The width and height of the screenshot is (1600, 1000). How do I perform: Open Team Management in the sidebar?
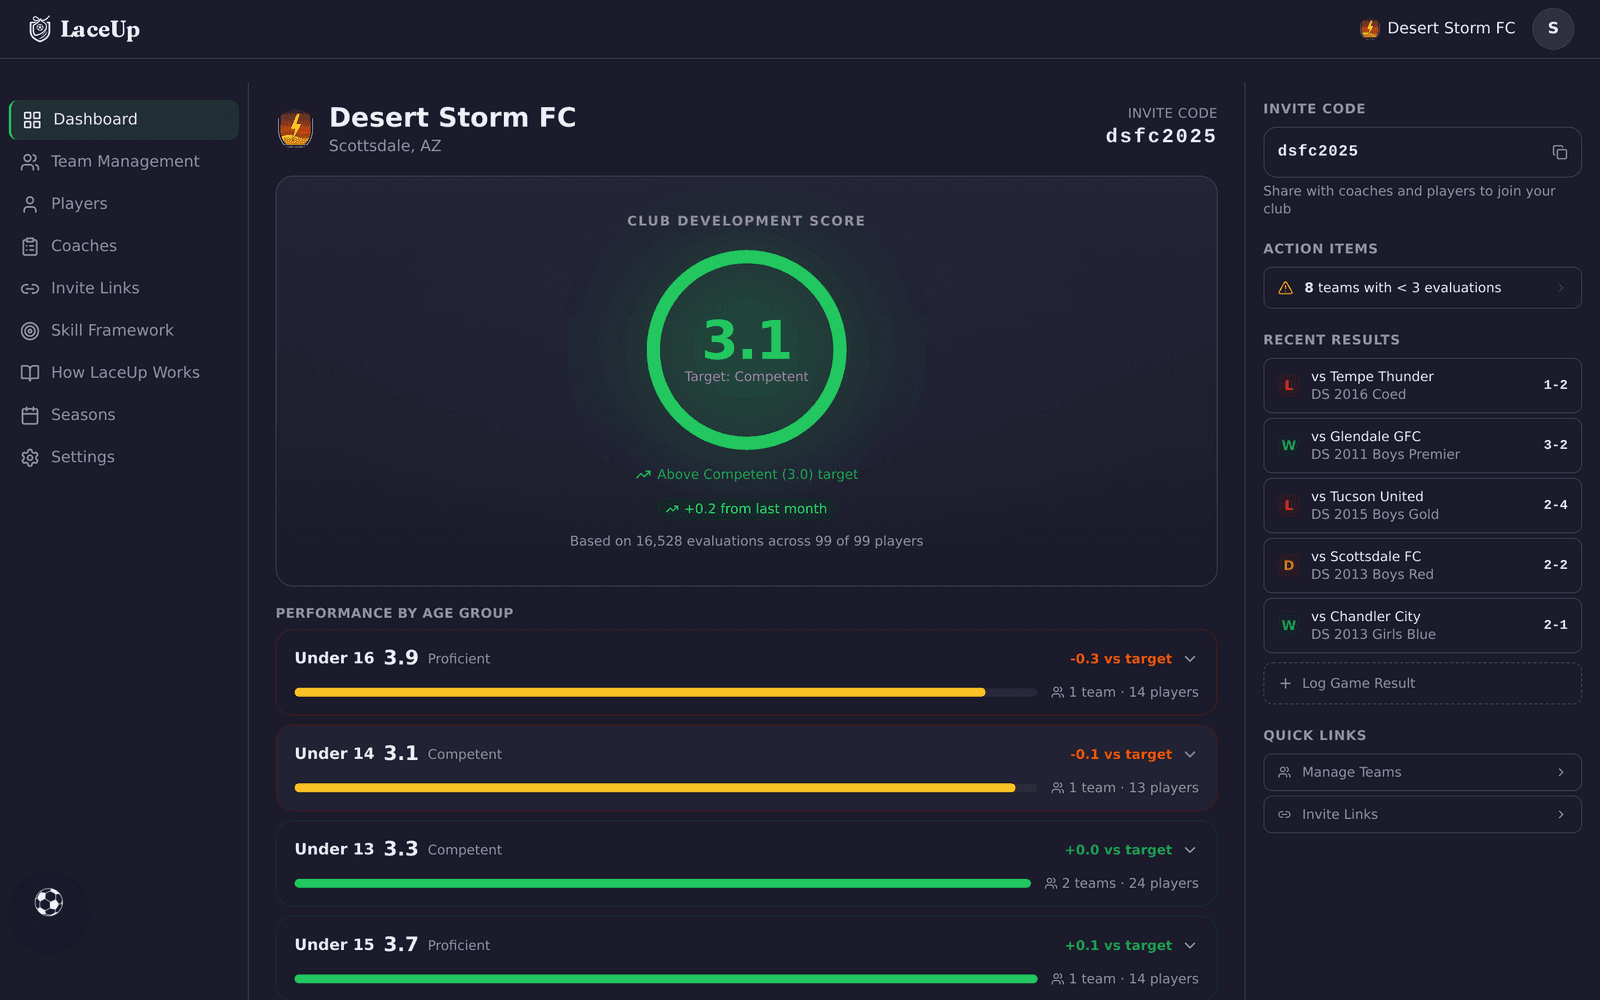click(124, 162)
